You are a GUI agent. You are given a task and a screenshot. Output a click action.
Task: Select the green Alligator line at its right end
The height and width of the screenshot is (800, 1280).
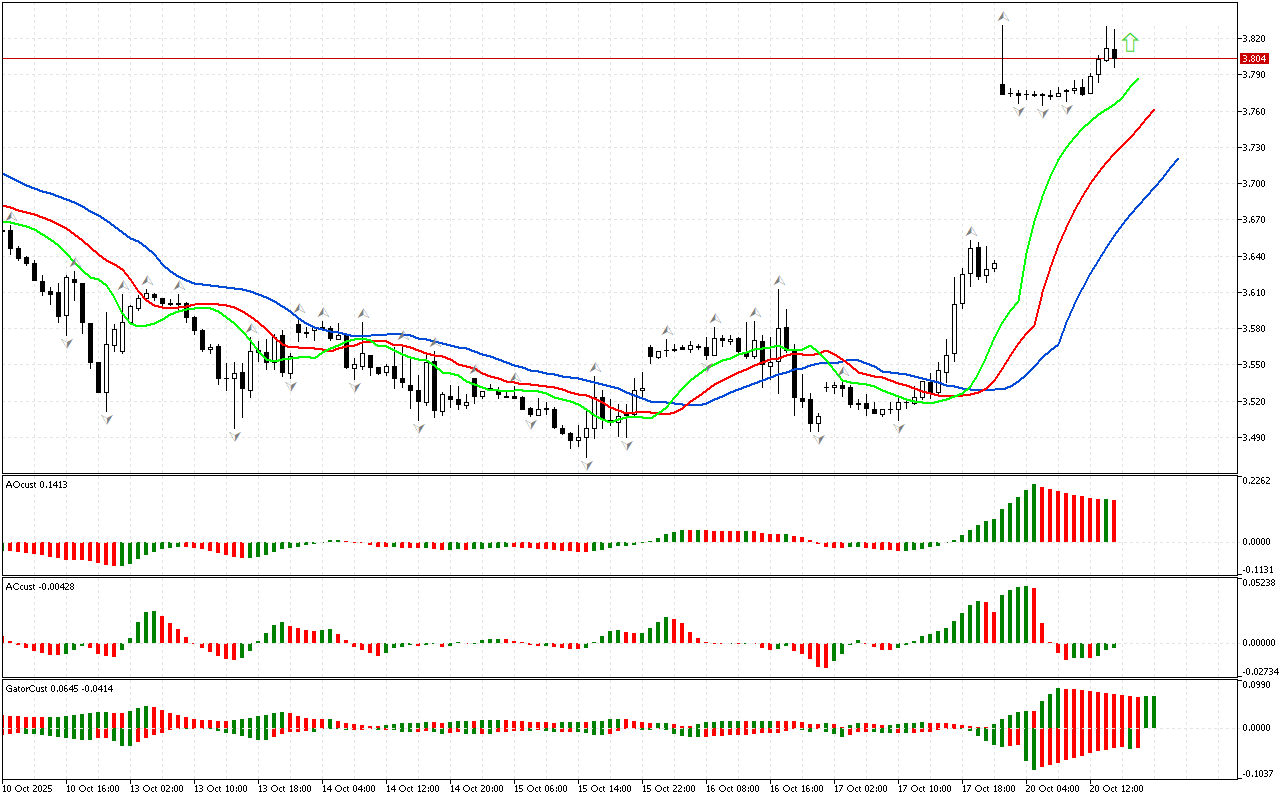tap(1136, 80)
